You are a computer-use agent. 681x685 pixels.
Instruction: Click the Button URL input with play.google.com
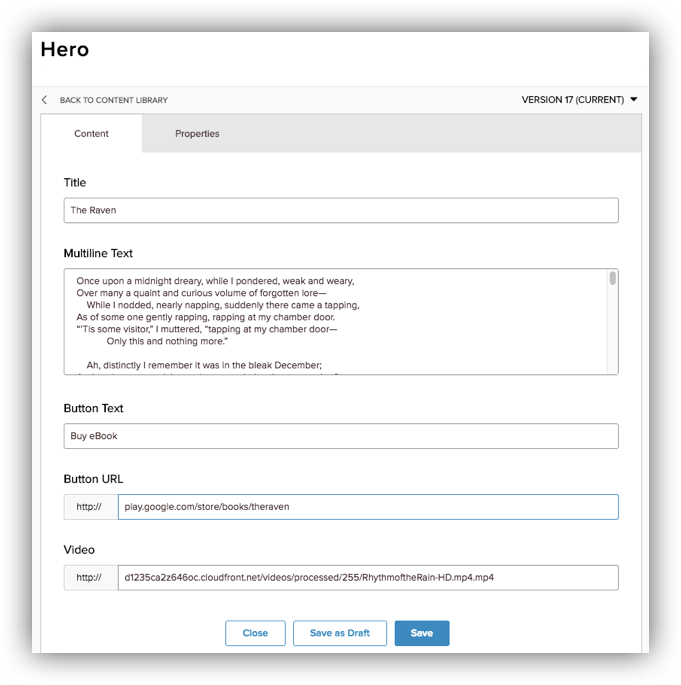367,507
